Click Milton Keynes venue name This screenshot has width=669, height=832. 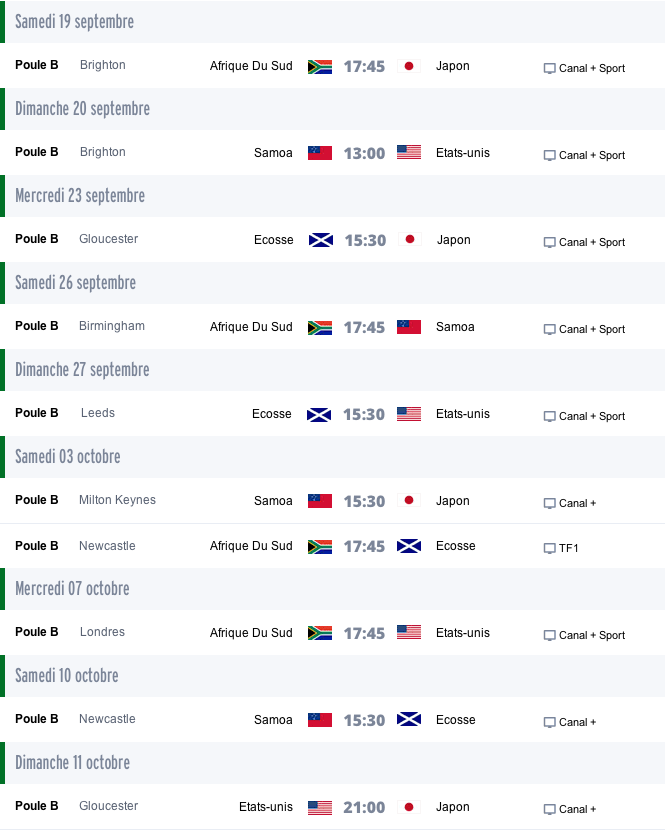[x=117, y=500]
